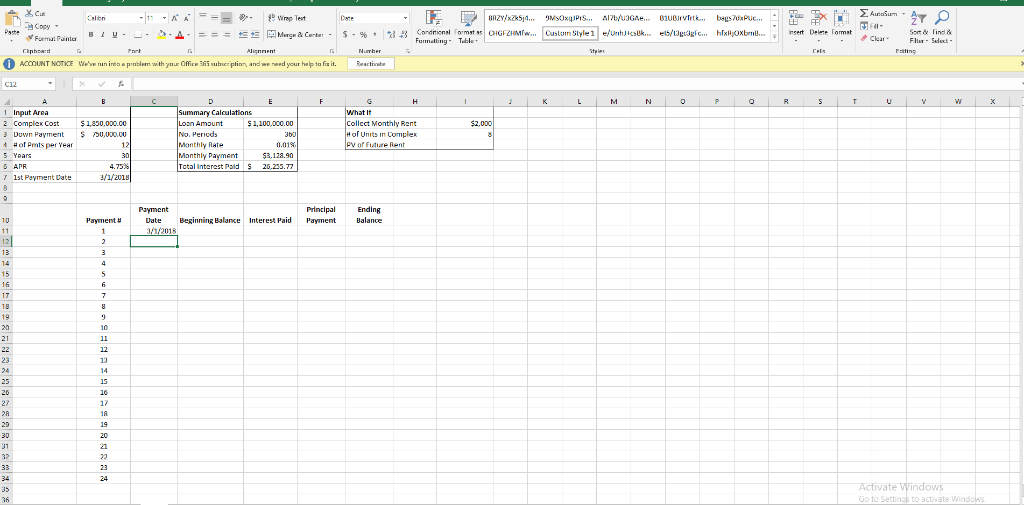
Task: Click the Increase Decimal icon
Action: (390, 35)
